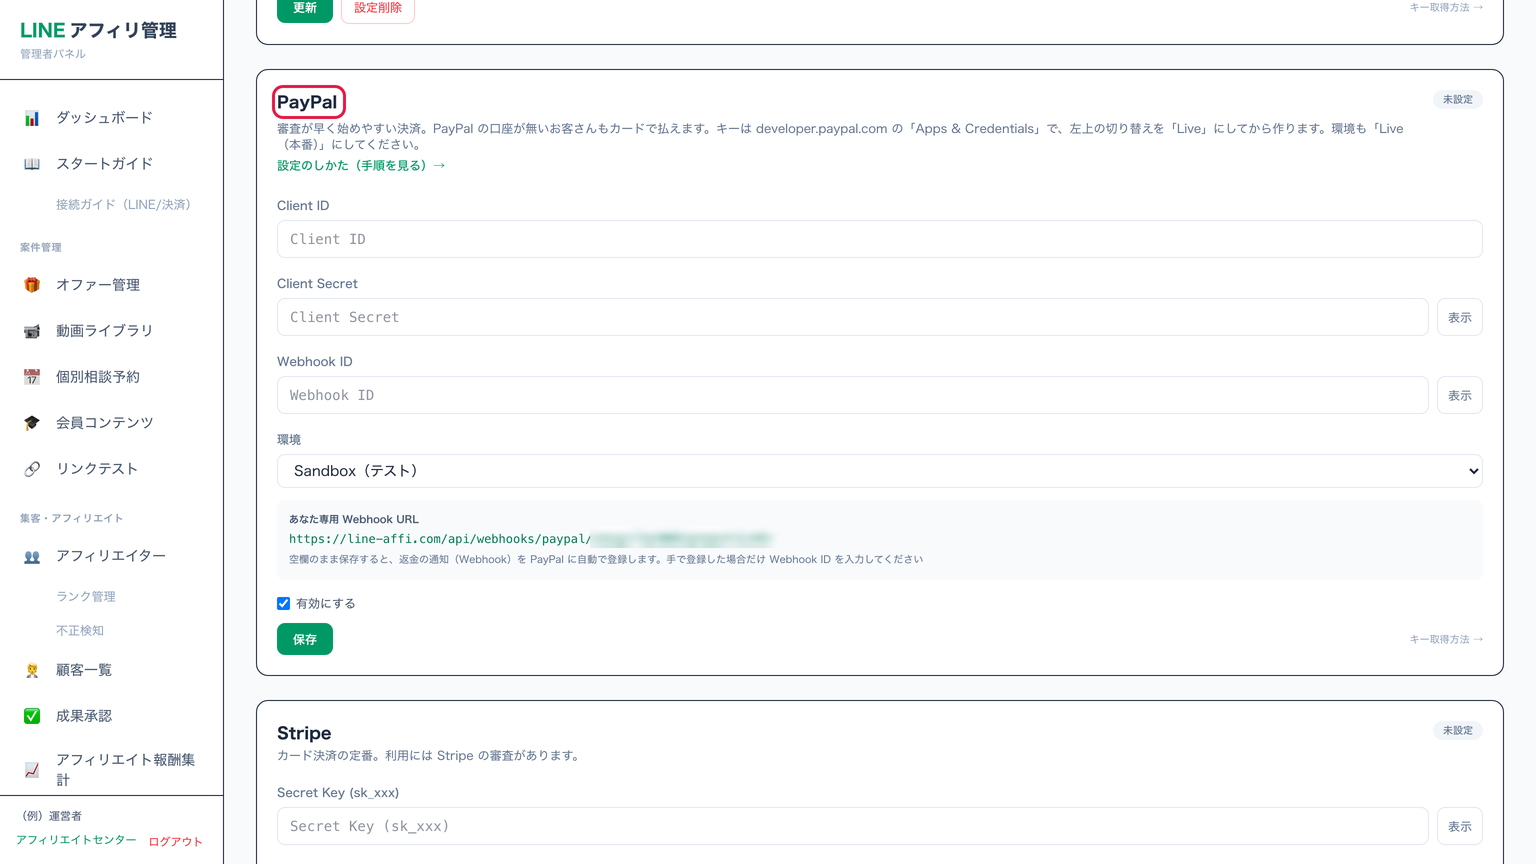Open ダッシュボード in the sidebar

(x=104, y=118)
